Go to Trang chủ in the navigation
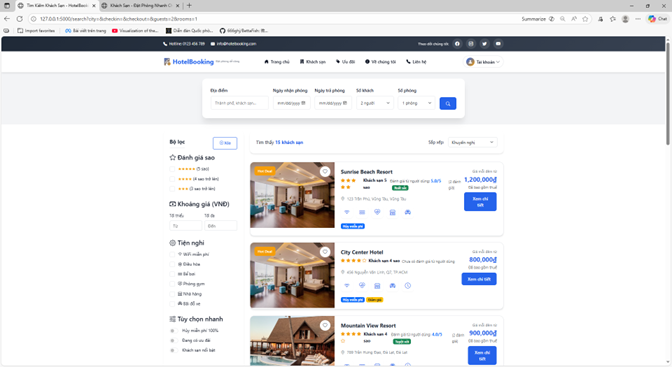Viewport: 672px width, 367px height. click(x=277, y=62)
